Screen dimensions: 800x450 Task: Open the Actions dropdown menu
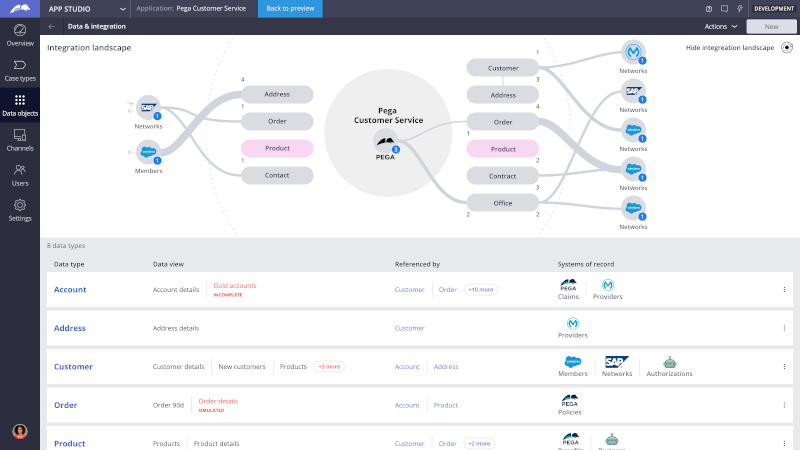pyautogui.click(x=720, y=26)
